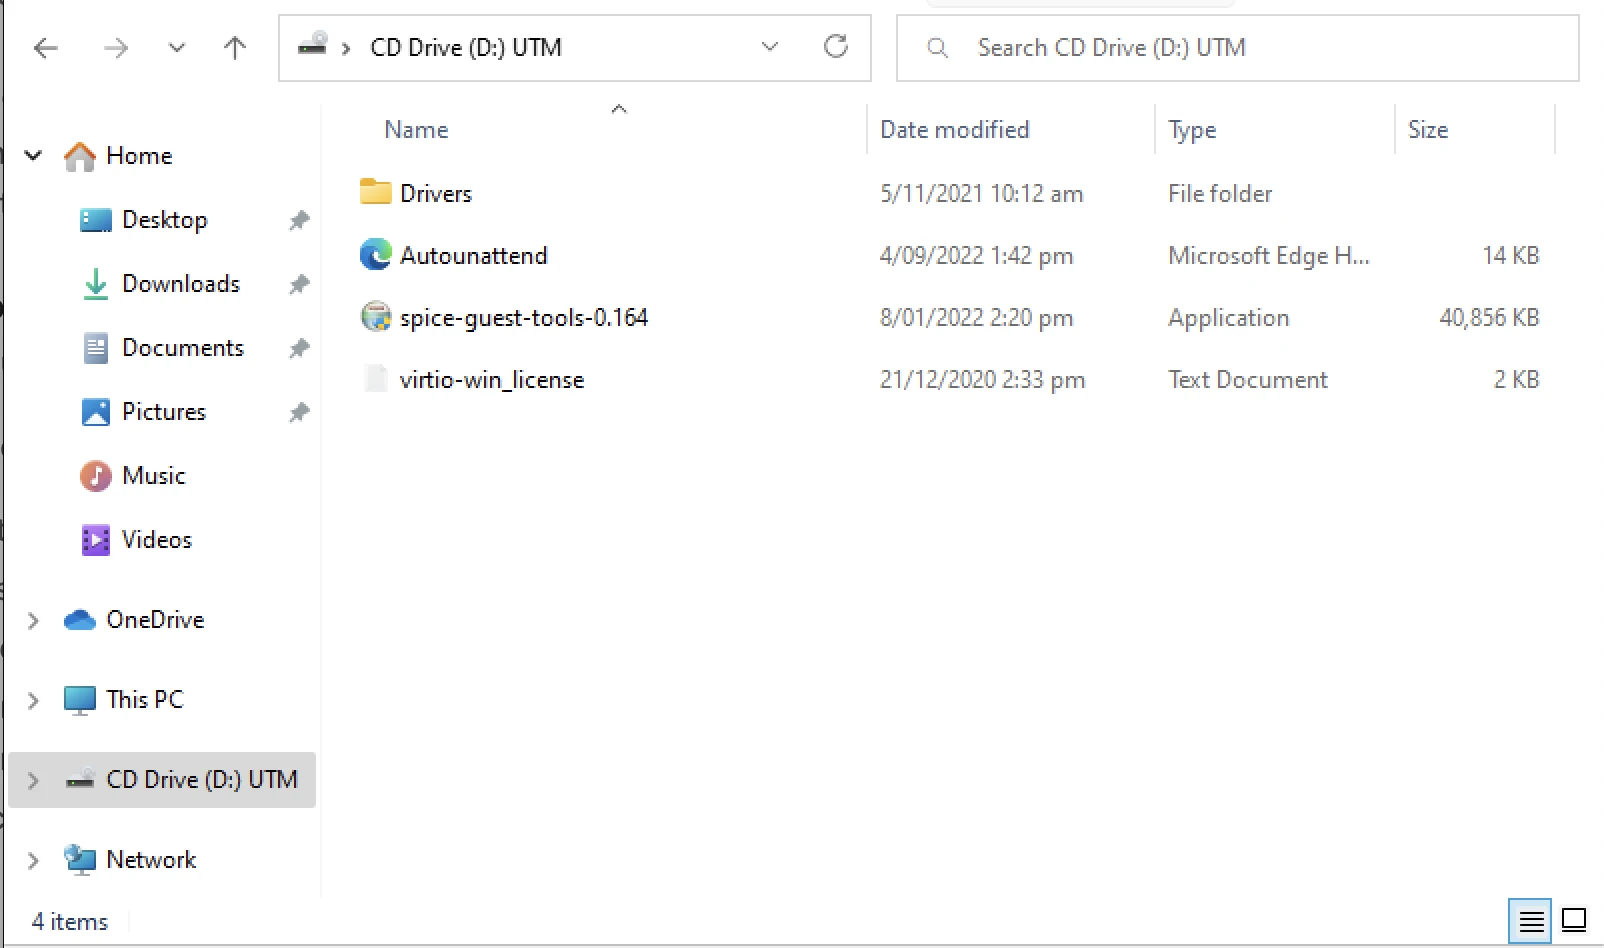Click the Autounattend Microsoft Edge icon
This screenshot has height=948, width=1604.
tap(374, 255)
